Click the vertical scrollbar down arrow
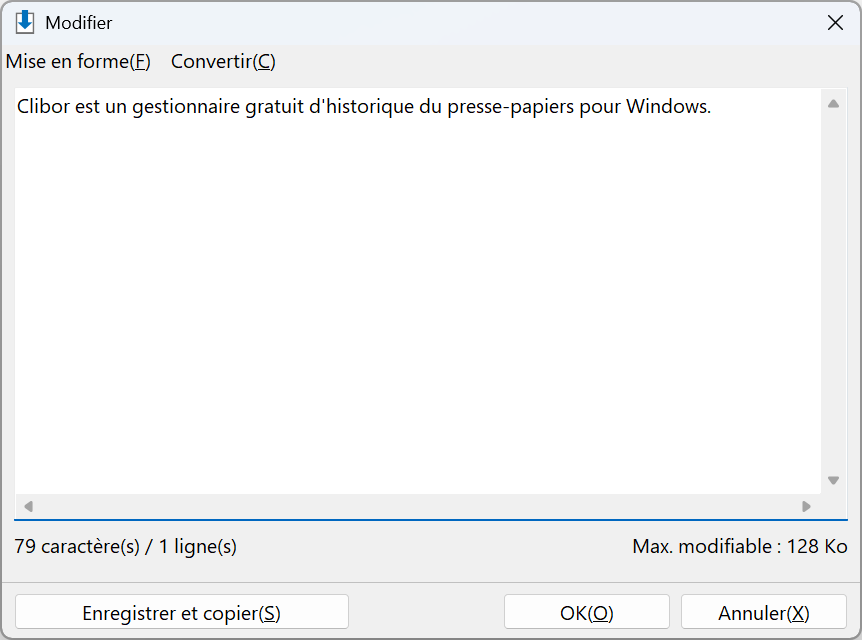The width and height of the screenshot is (862, 640). click(833, 480)
